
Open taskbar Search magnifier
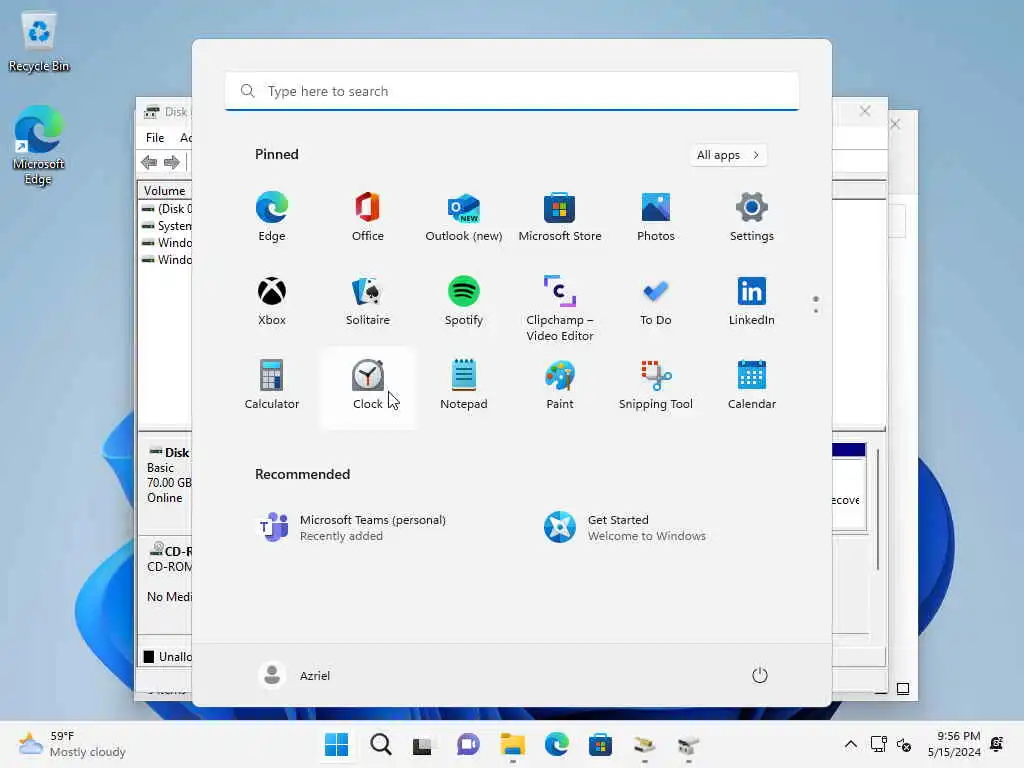point(381,744)
